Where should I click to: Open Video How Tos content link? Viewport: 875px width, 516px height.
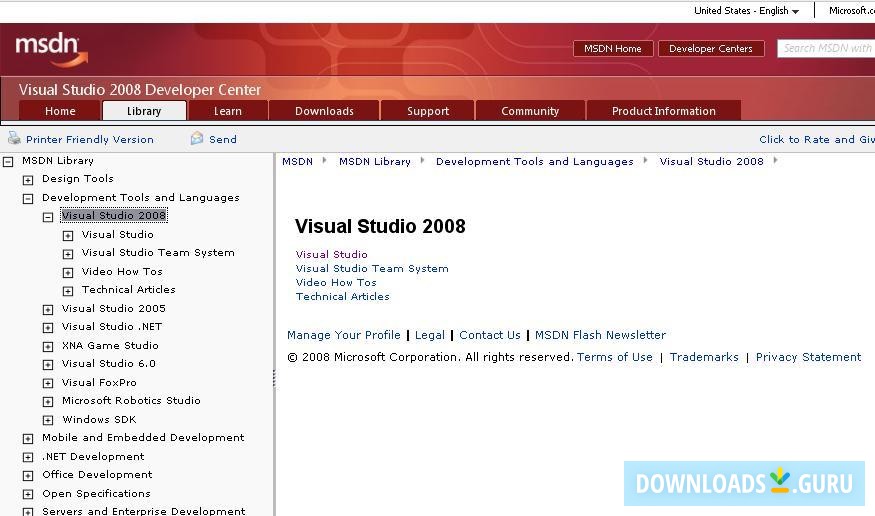[x=336, y=282]
